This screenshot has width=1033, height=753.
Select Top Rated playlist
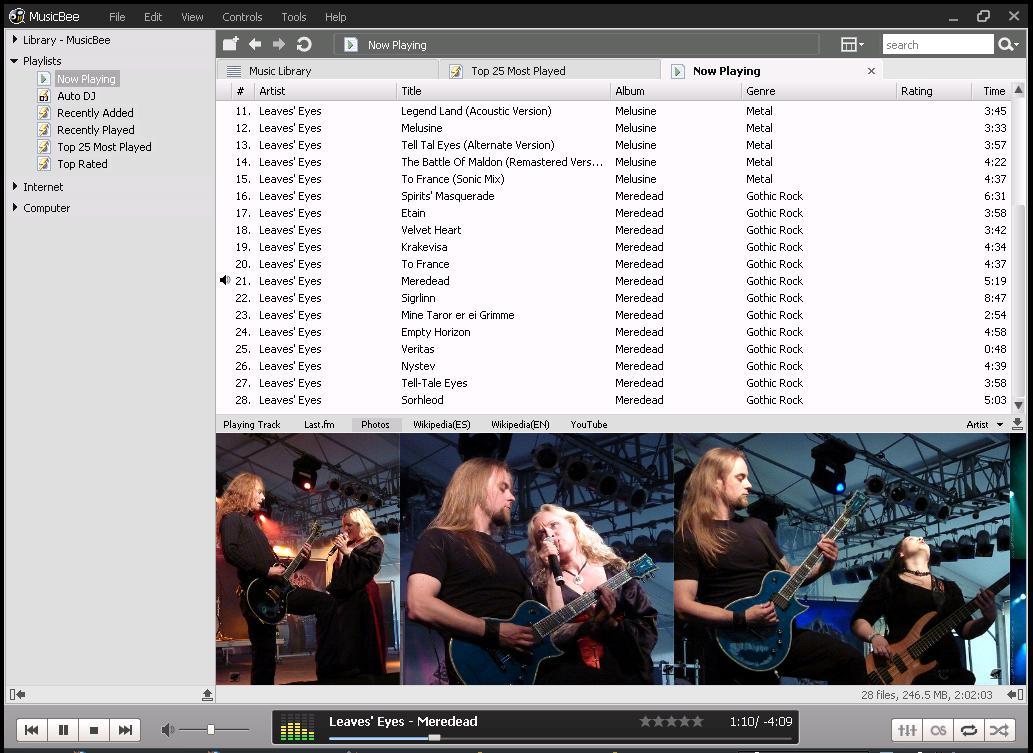[x=82, y=164]
